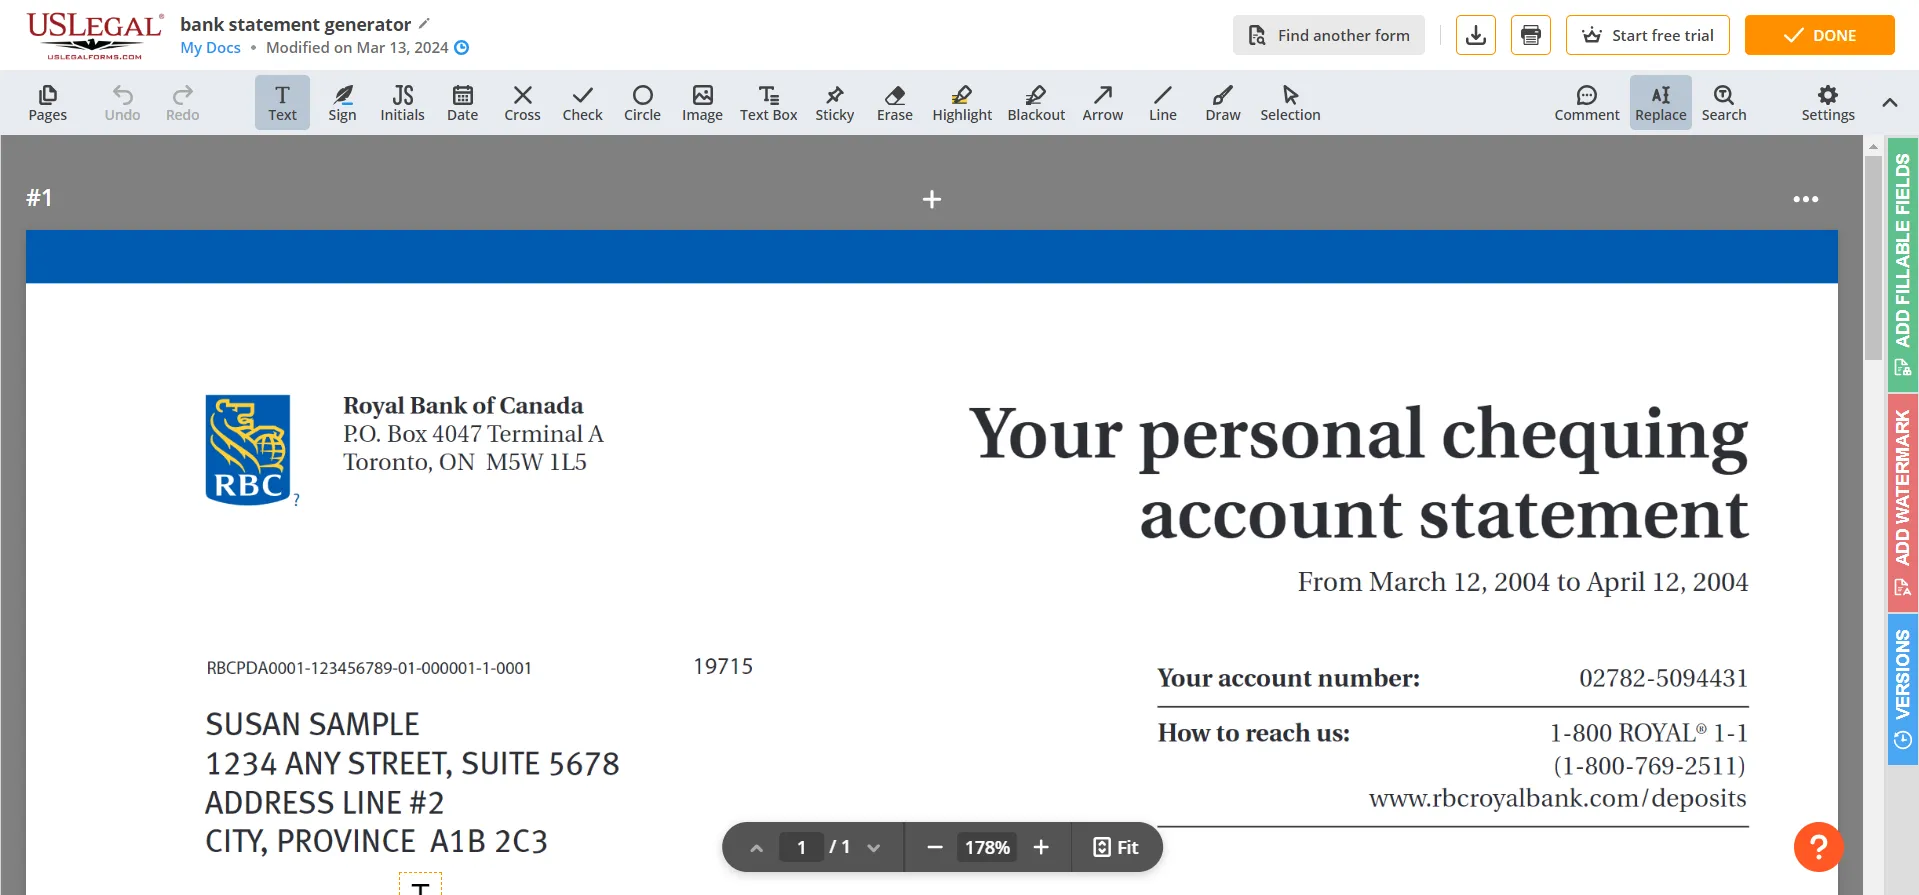Open the Pages panel
Screen dimensions: 1919x895
[x=47, y=103]
